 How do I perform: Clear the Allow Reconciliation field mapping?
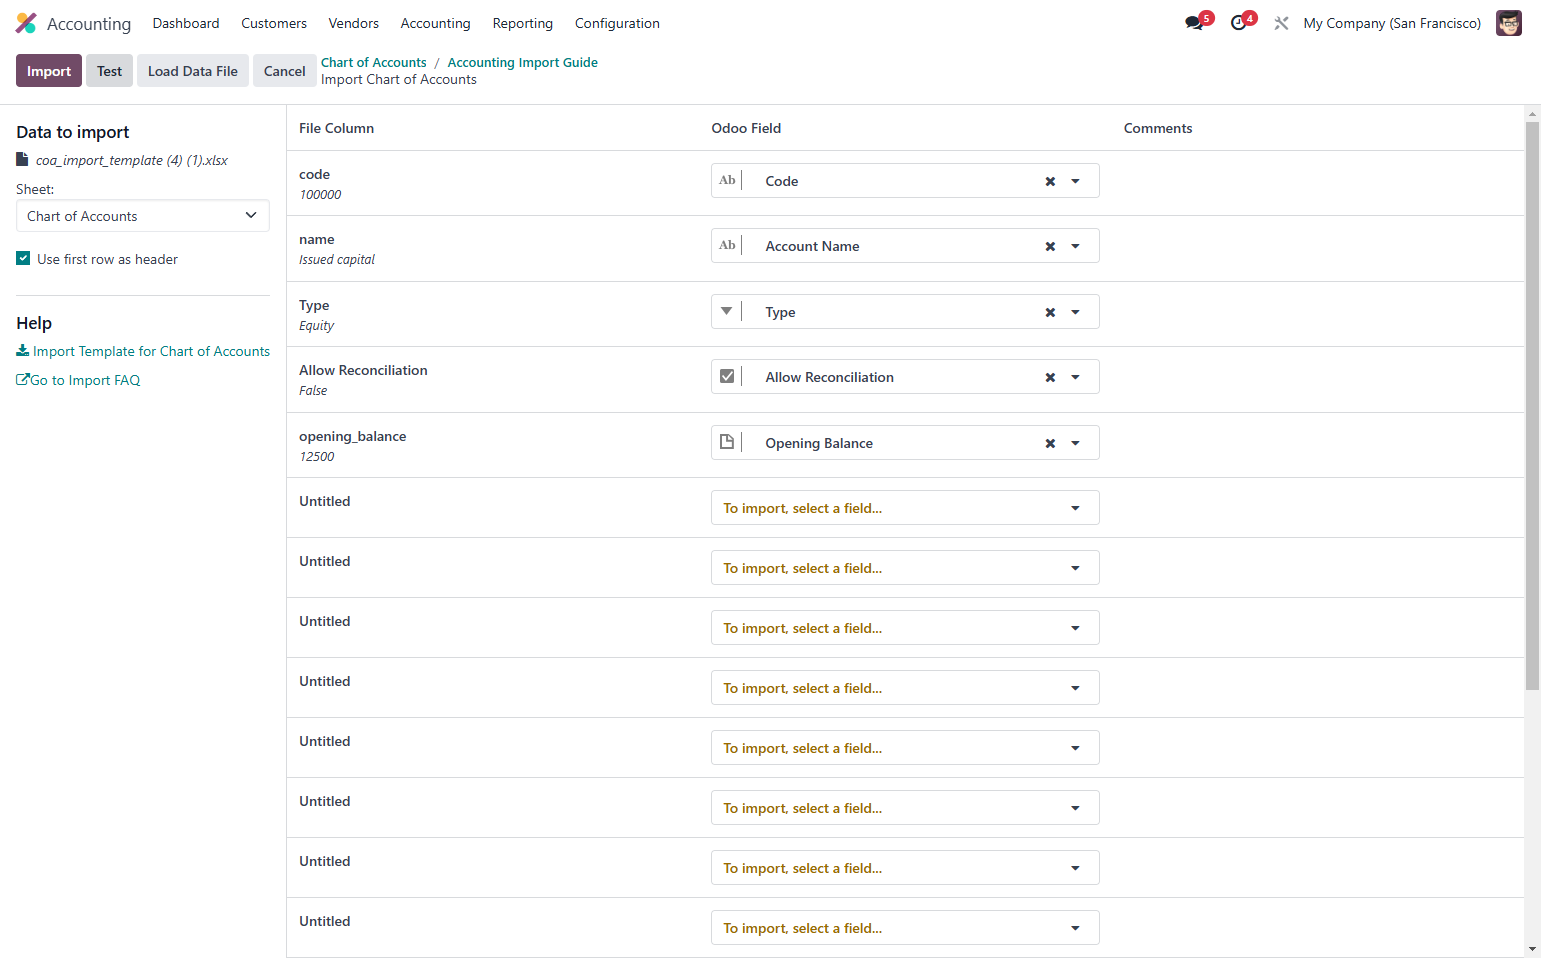coord(1050,377)
